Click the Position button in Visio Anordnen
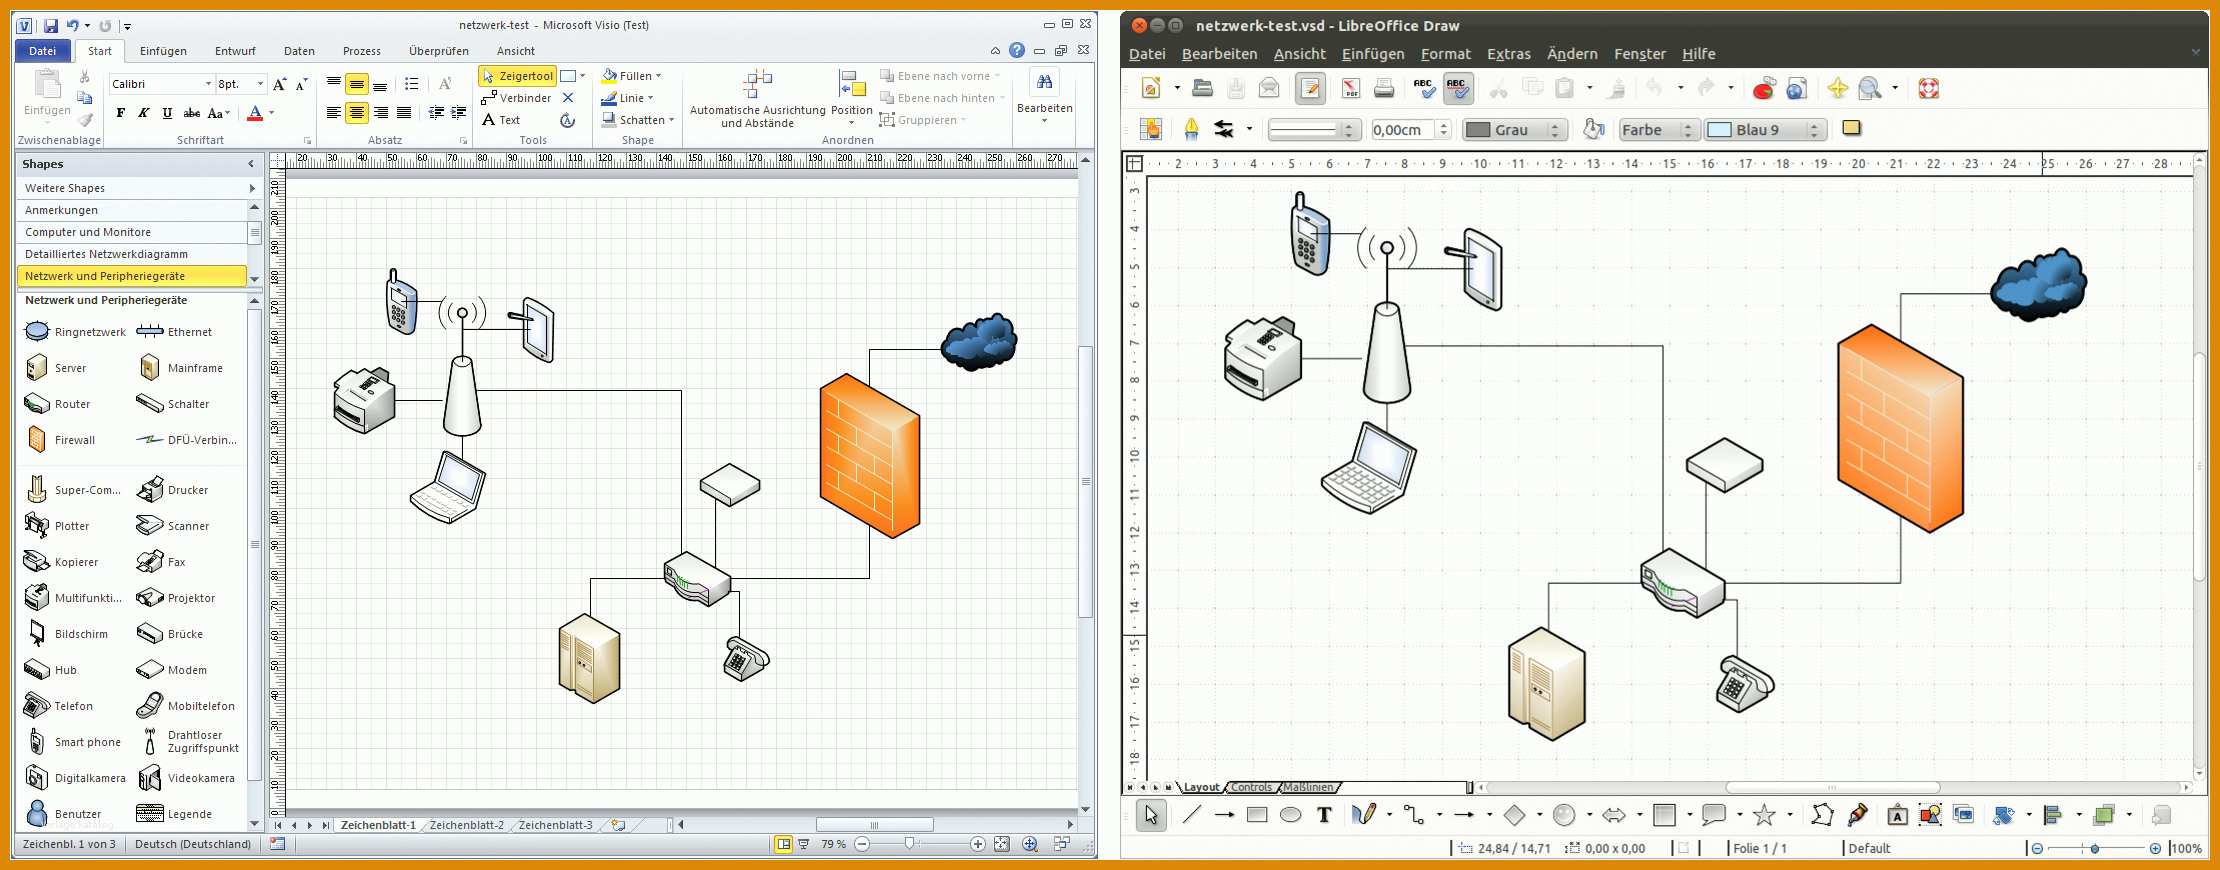Image resolution: width=2220 pixels, height=870 pixels. coord(852,97)
